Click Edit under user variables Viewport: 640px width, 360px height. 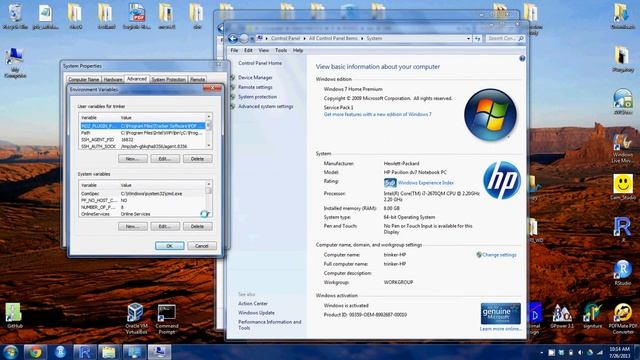[165, 159]
